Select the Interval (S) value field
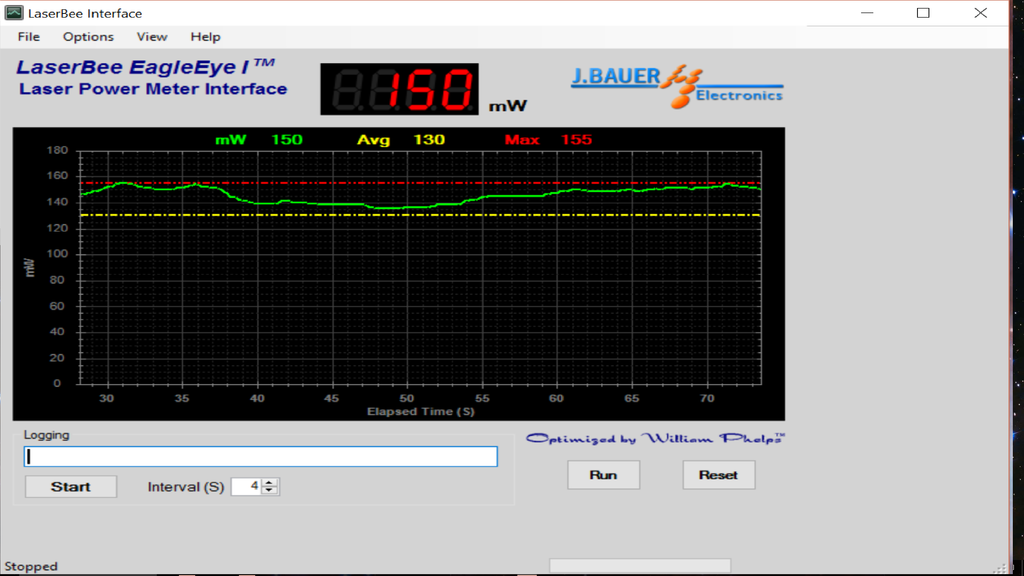 (x=247, y=487)
